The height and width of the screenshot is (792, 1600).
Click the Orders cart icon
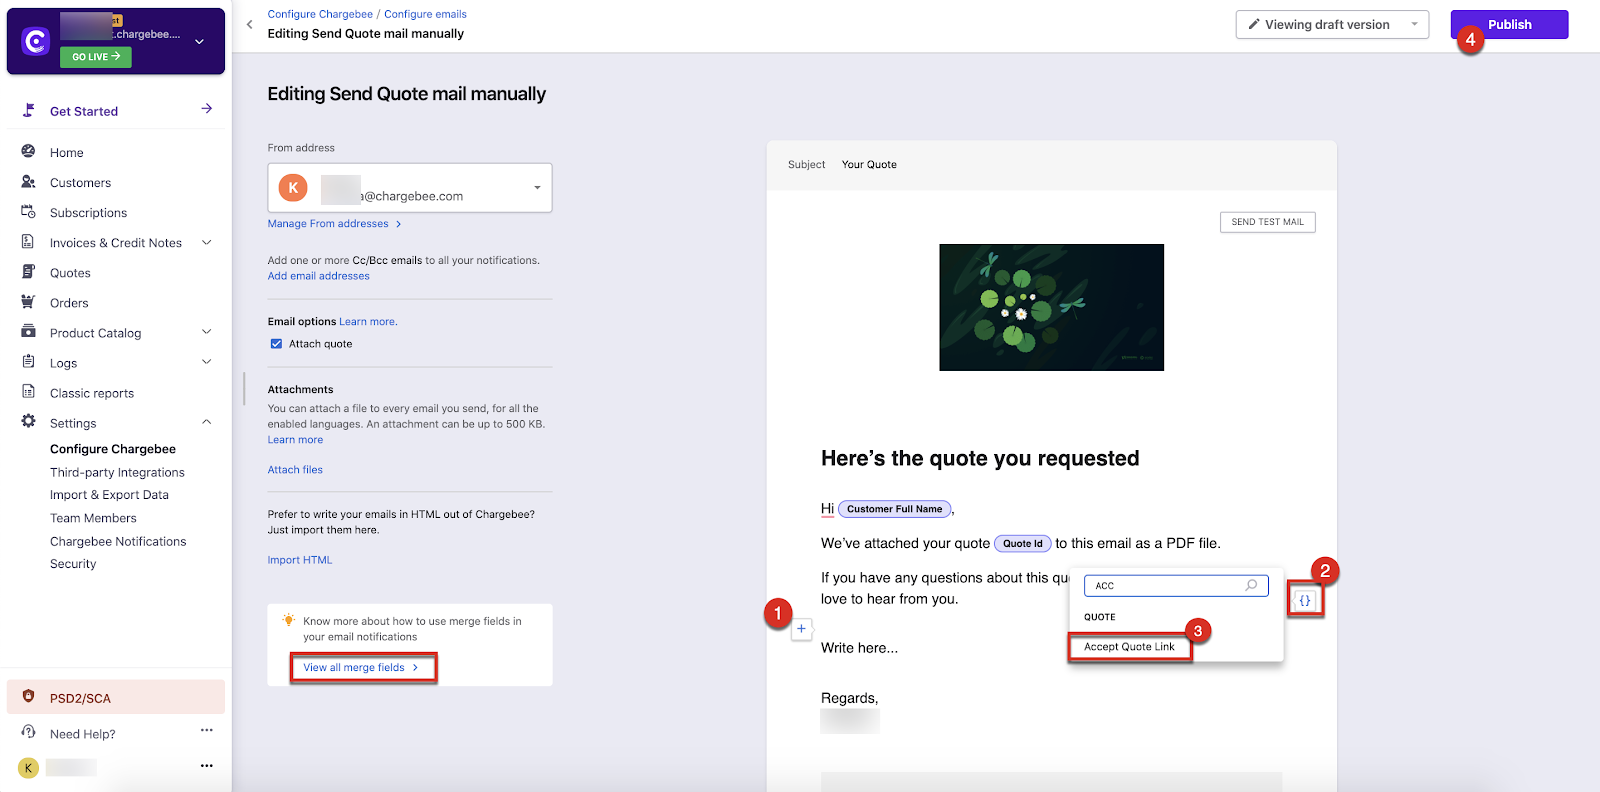point(28,302)
